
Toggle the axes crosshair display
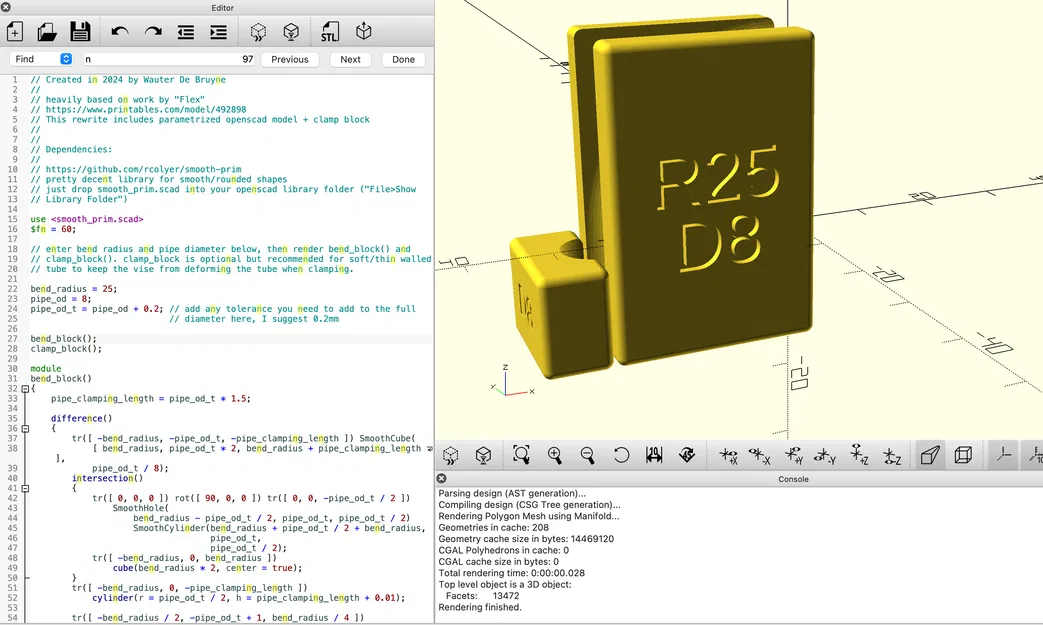pyautogui.click(x=1003, y=455)
